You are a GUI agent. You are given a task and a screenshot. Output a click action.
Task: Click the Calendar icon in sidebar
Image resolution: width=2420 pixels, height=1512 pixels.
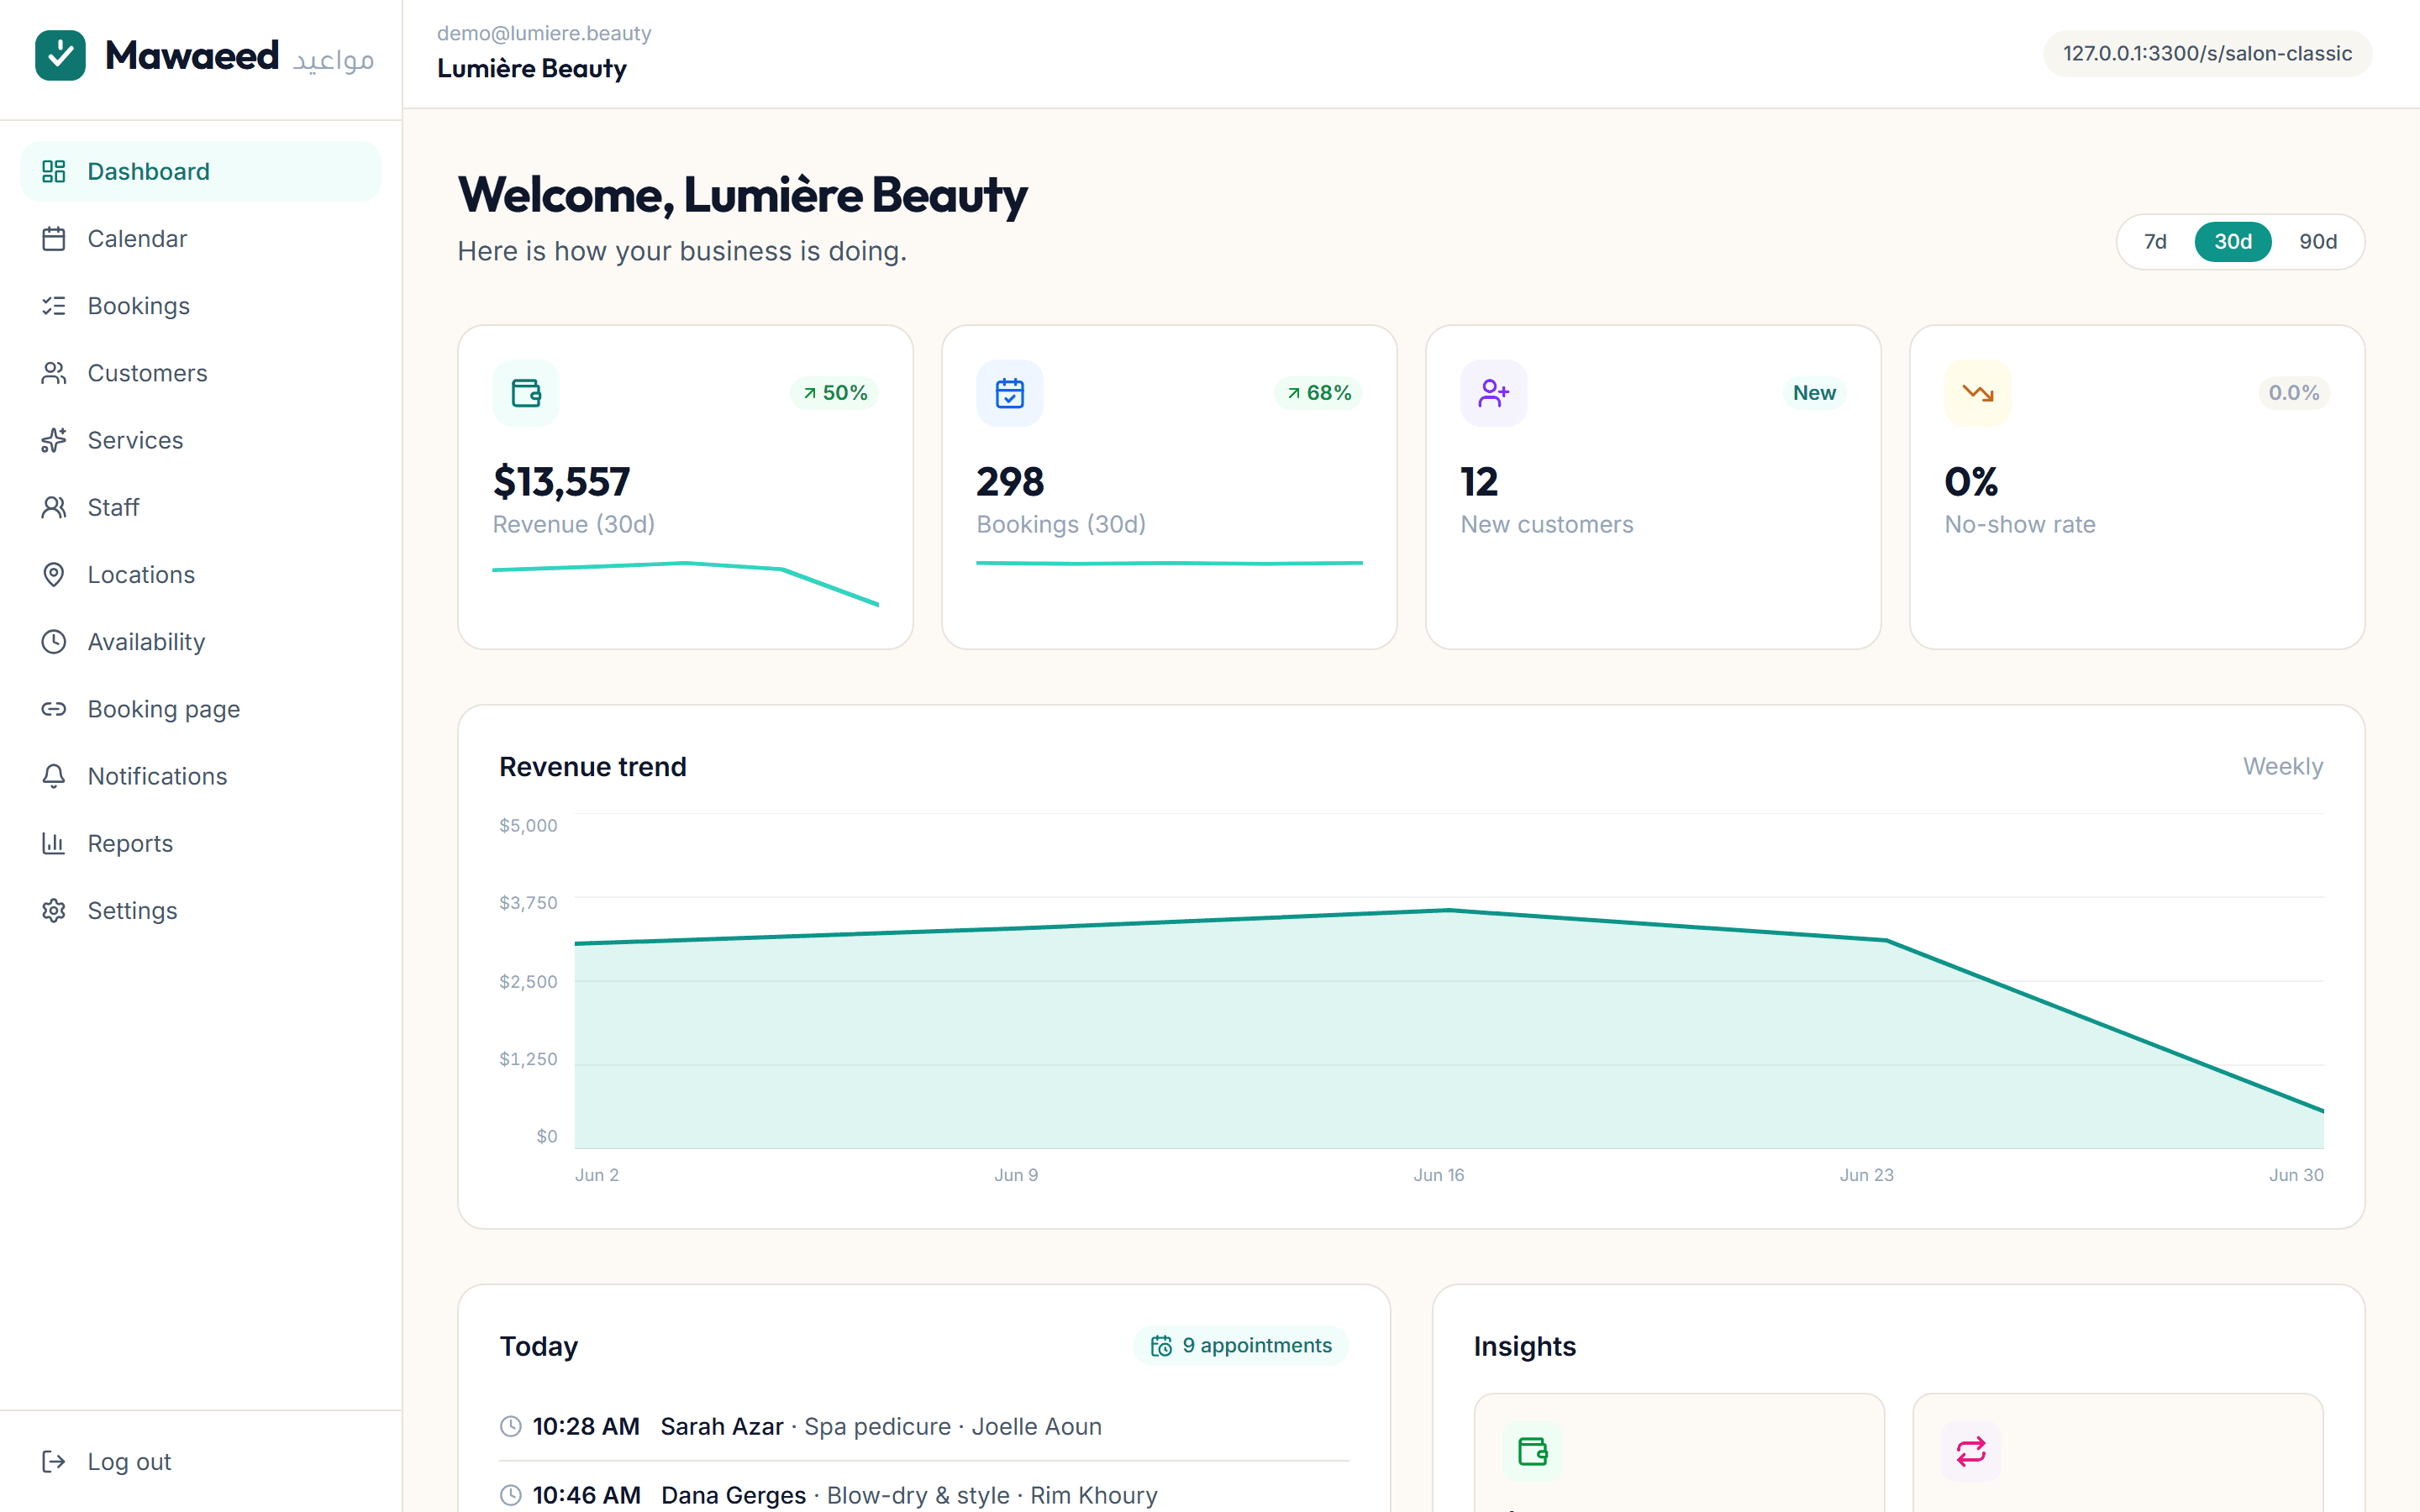[x=54, y=239]
